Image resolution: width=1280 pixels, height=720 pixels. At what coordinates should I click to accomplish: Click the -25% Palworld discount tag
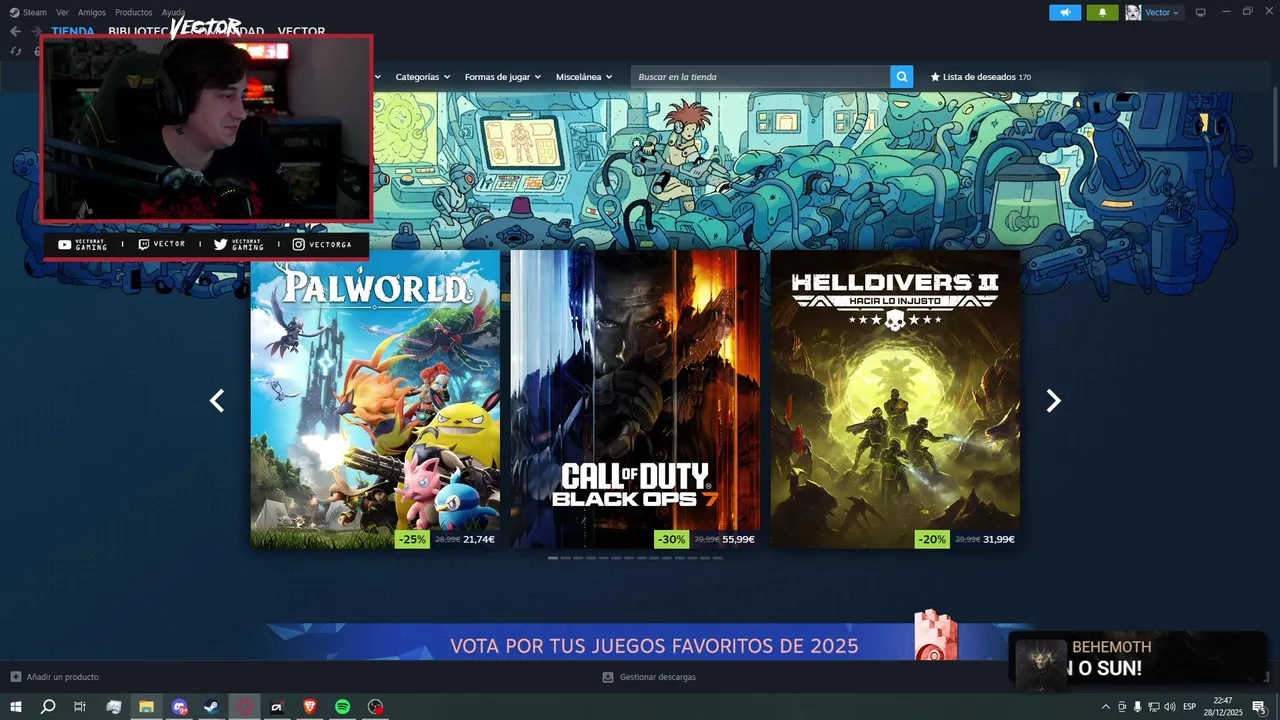pyautogui.click(x=412, y=539)
